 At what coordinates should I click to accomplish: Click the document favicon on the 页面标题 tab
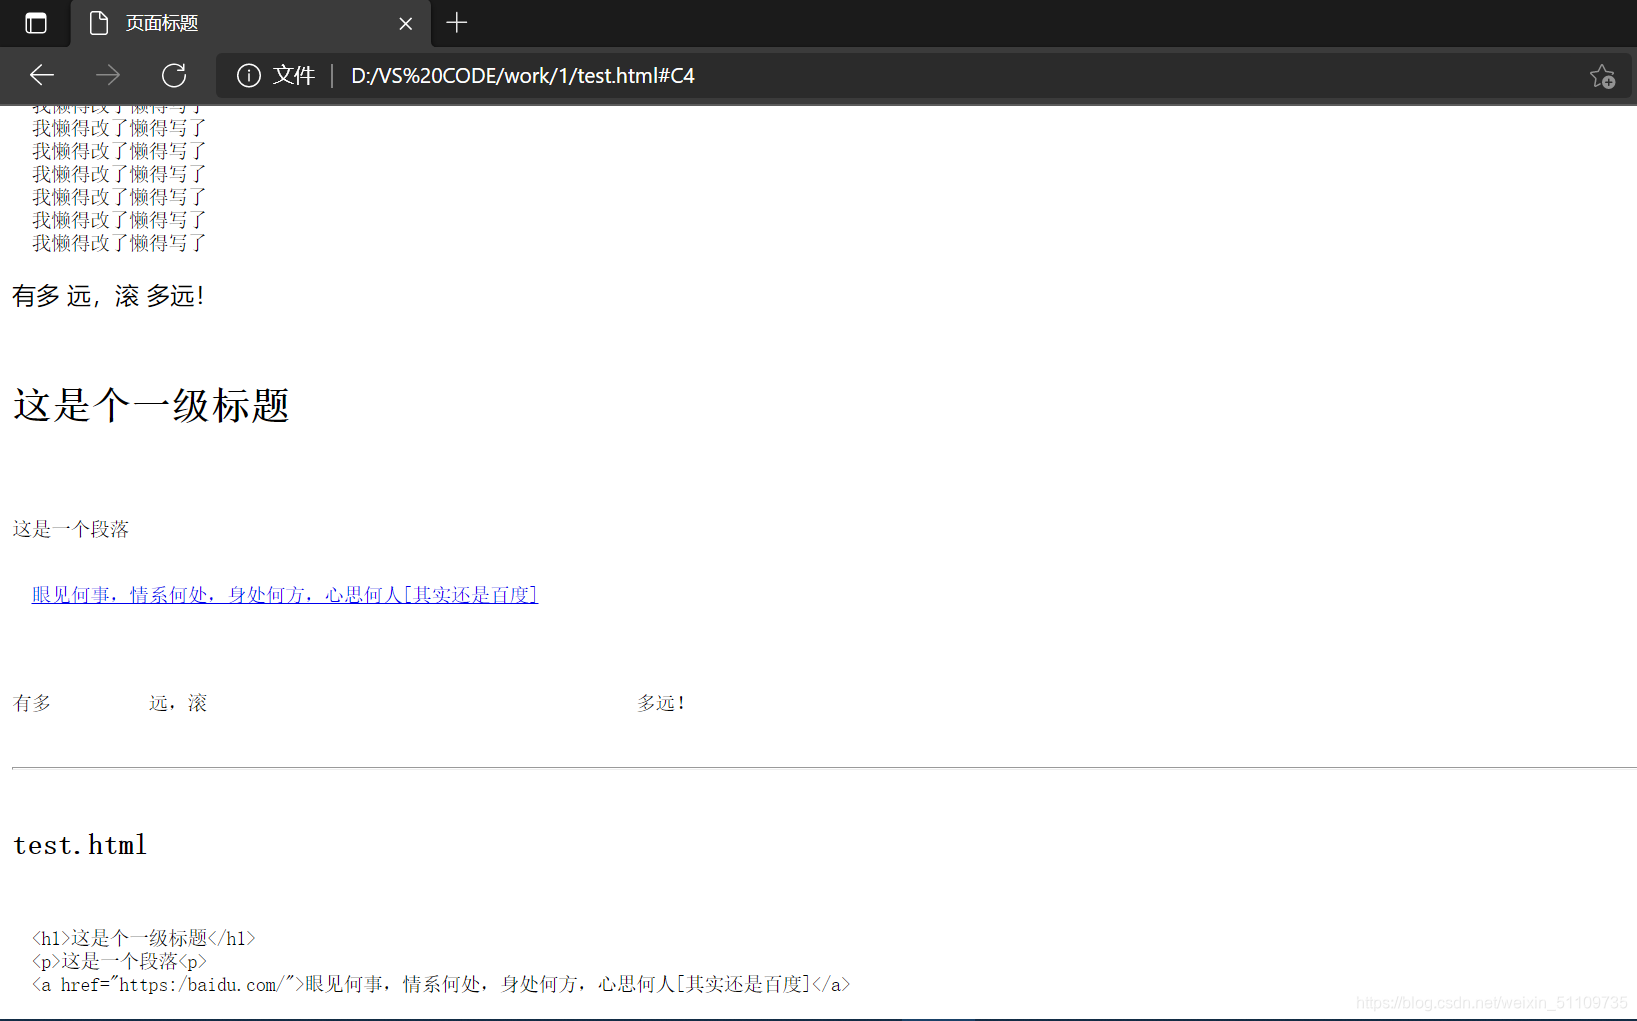(98, 23)
